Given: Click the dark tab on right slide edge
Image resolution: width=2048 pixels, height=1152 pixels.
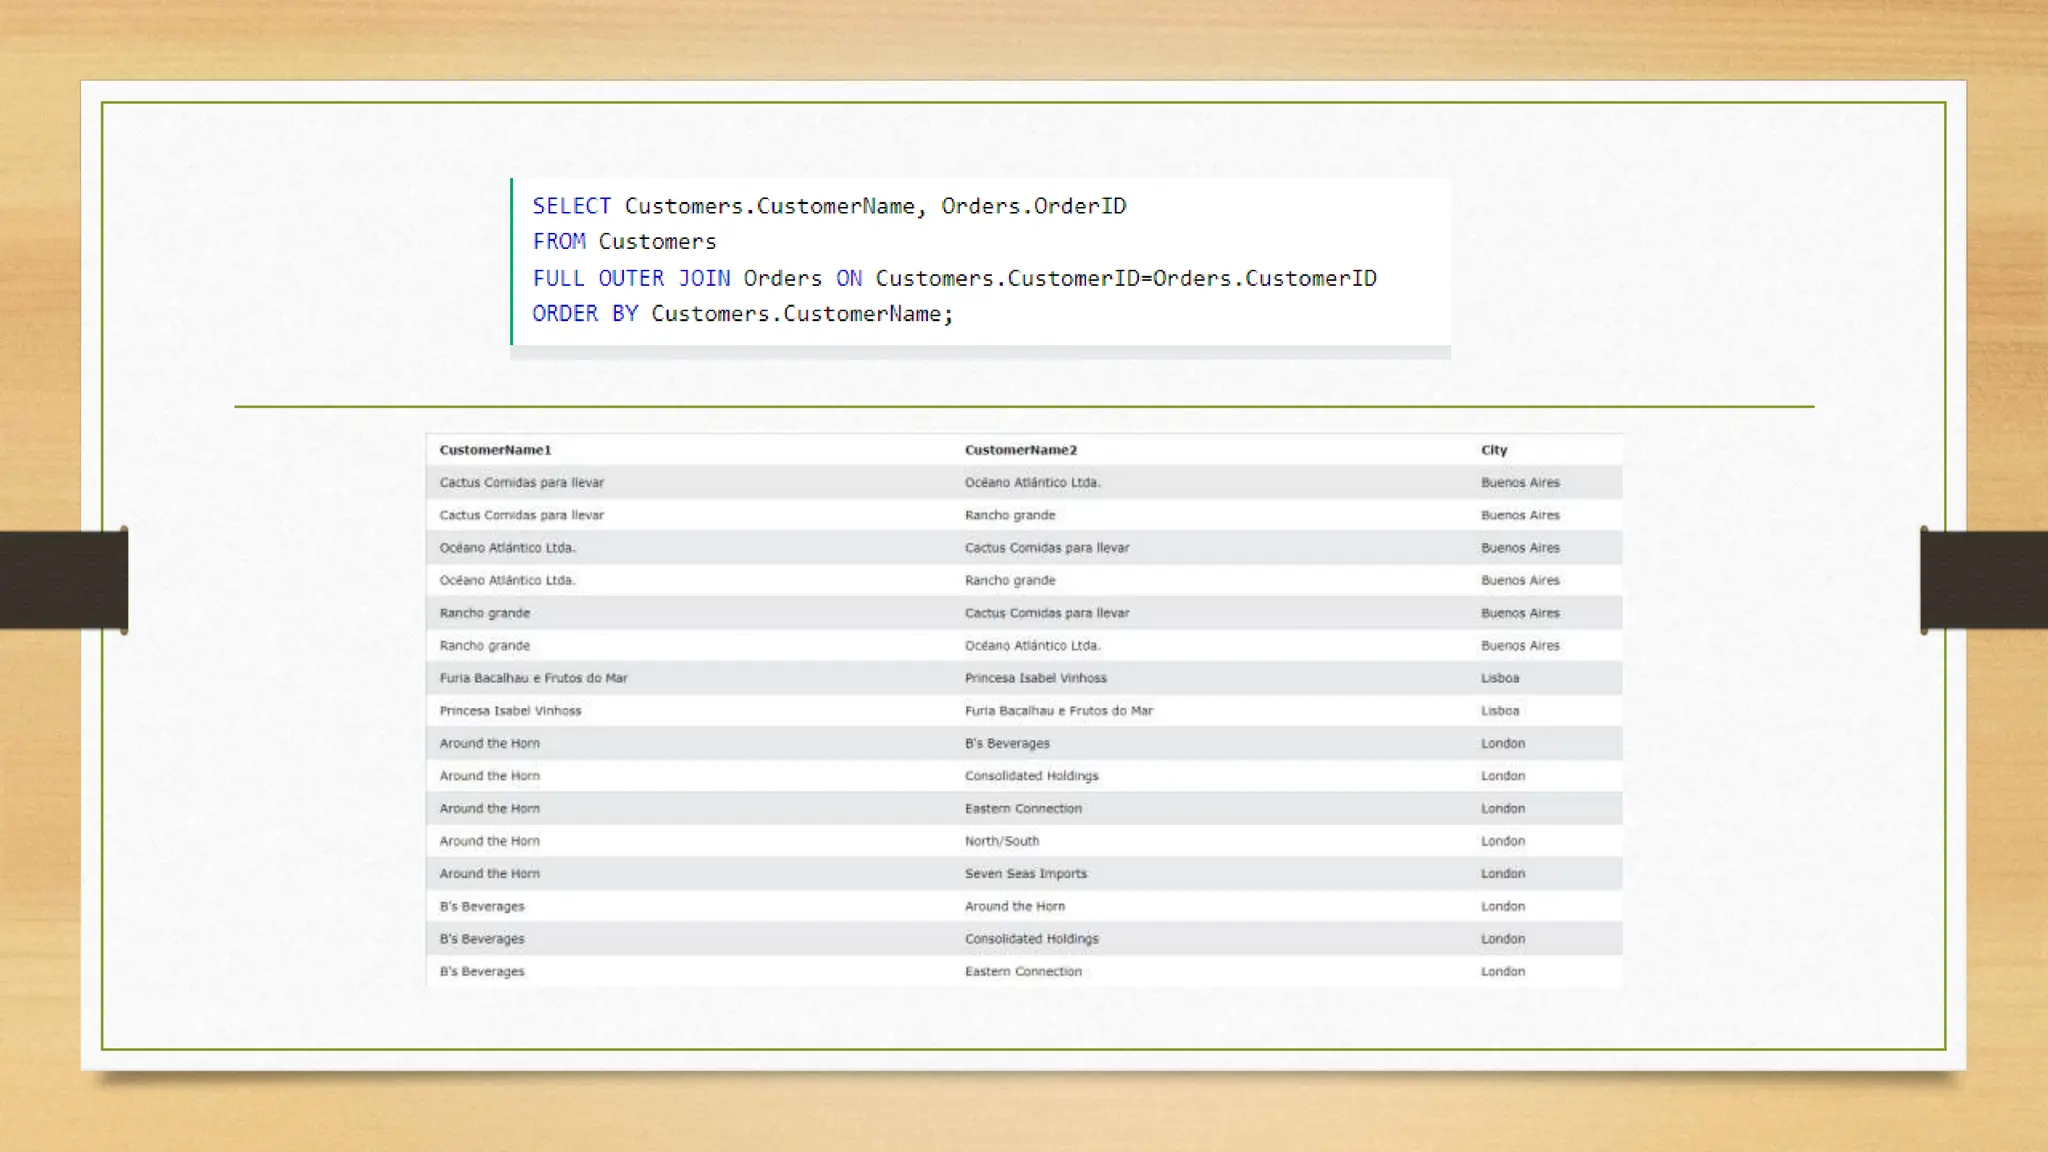Looking at the screenshot, I should point(1983,580).
